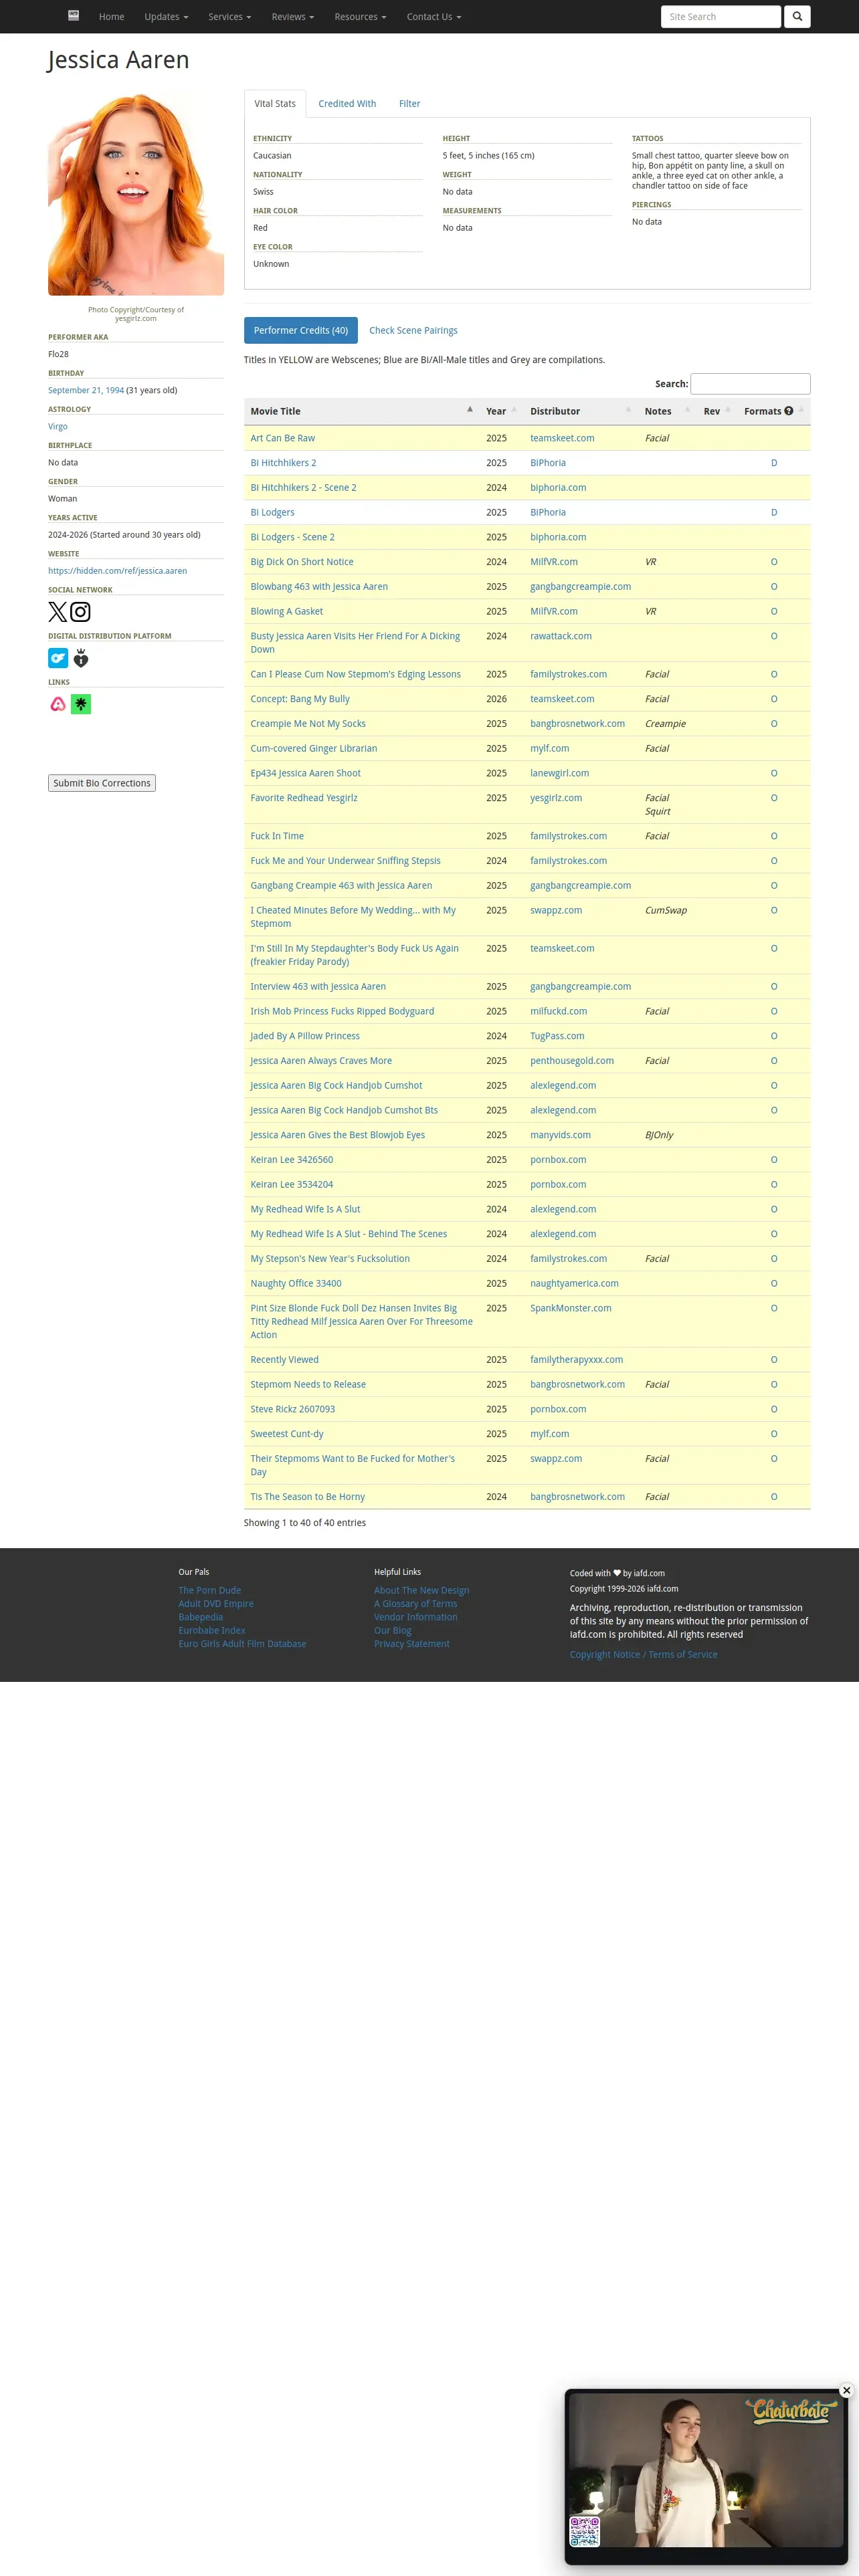859x2576 pixels.
Task: Open the Instagram social profile icon
Action: coord(81,612)
